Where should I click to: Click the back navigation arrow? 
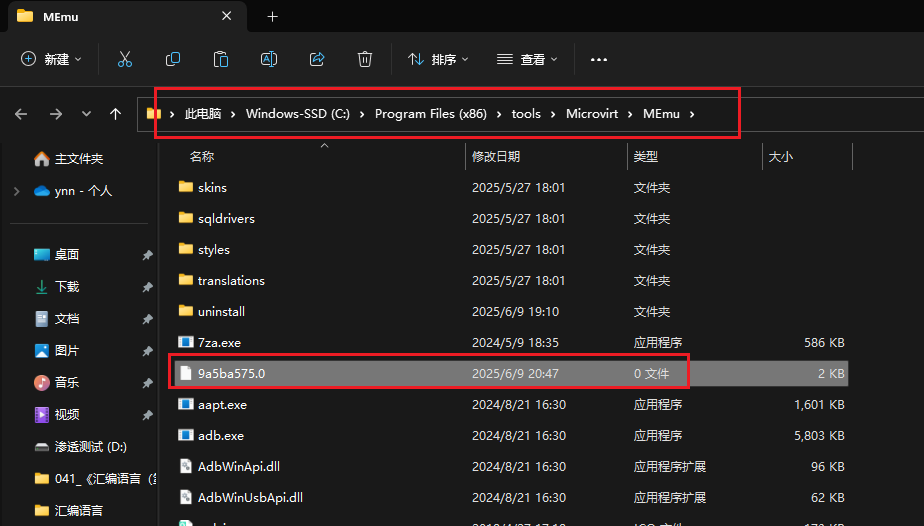(21, 114)
